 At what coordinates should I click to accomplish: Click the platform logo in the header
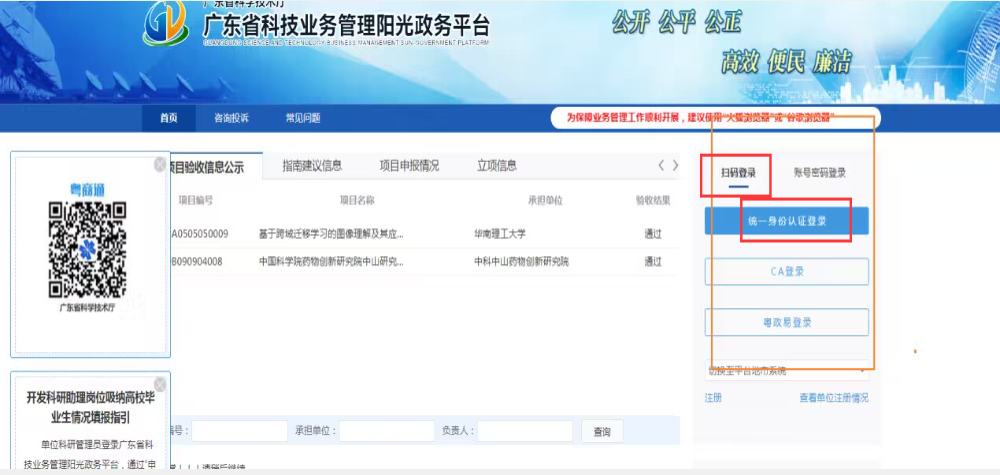pos(165,24)
